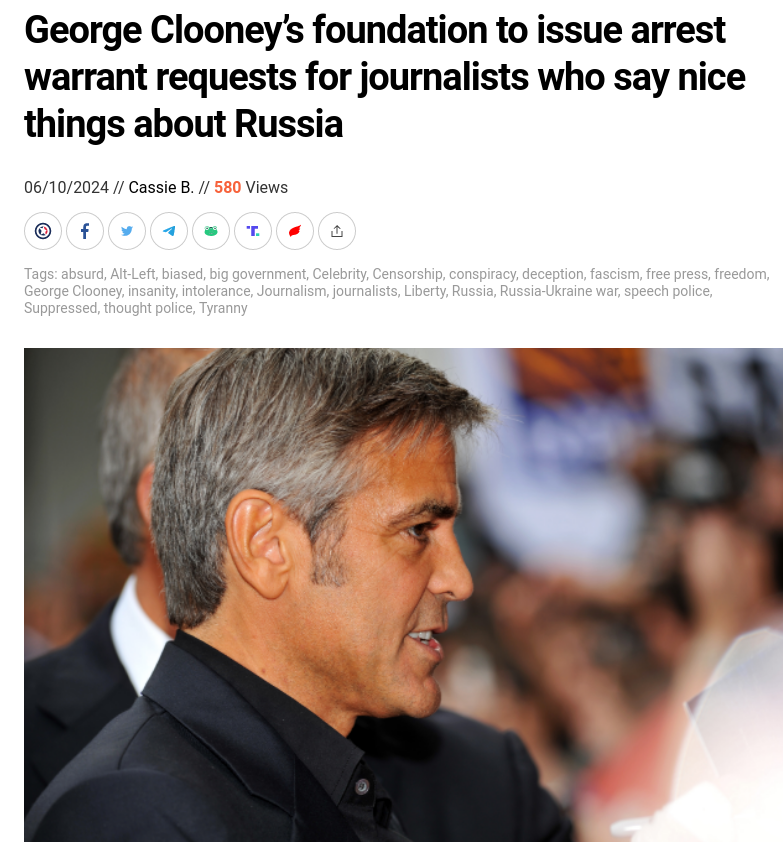The image size is (783, 842).
Task: Follow the free press tag
Action: click(677, 274)
